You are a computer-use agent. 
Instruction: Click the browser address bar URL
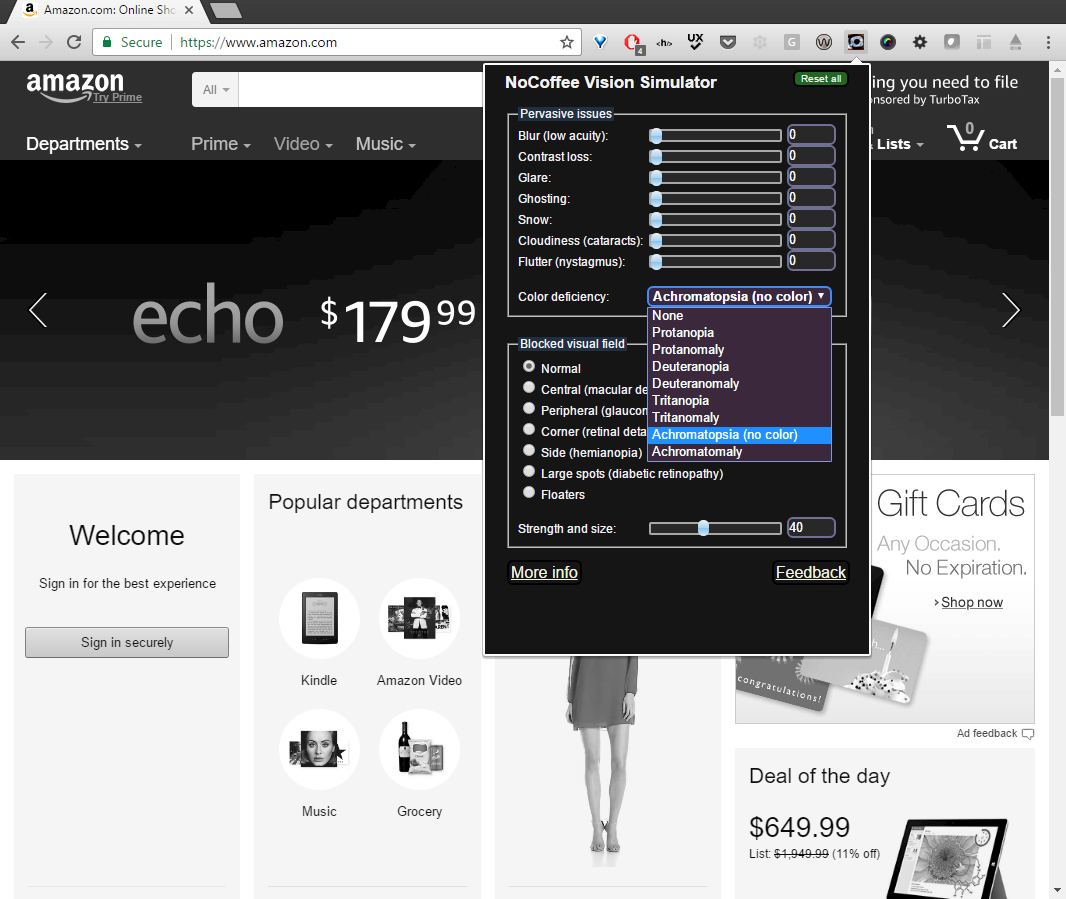(258, 42)
